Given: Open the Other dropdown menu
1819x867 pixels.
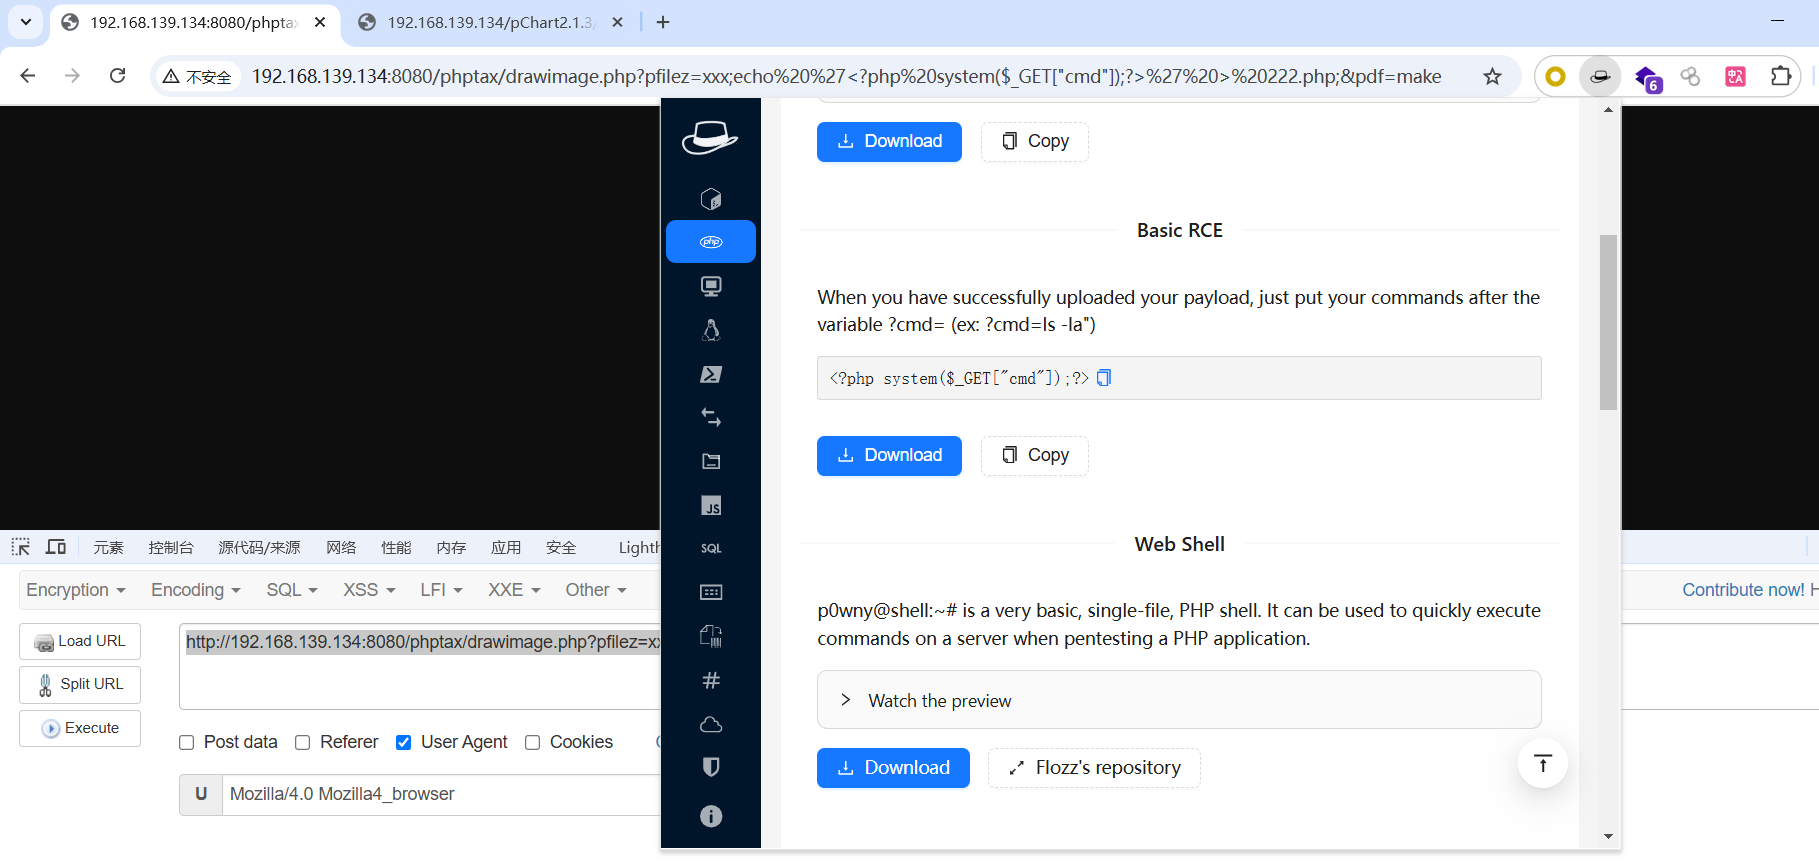Looking at the screenshot, I should tap(596, 590).
